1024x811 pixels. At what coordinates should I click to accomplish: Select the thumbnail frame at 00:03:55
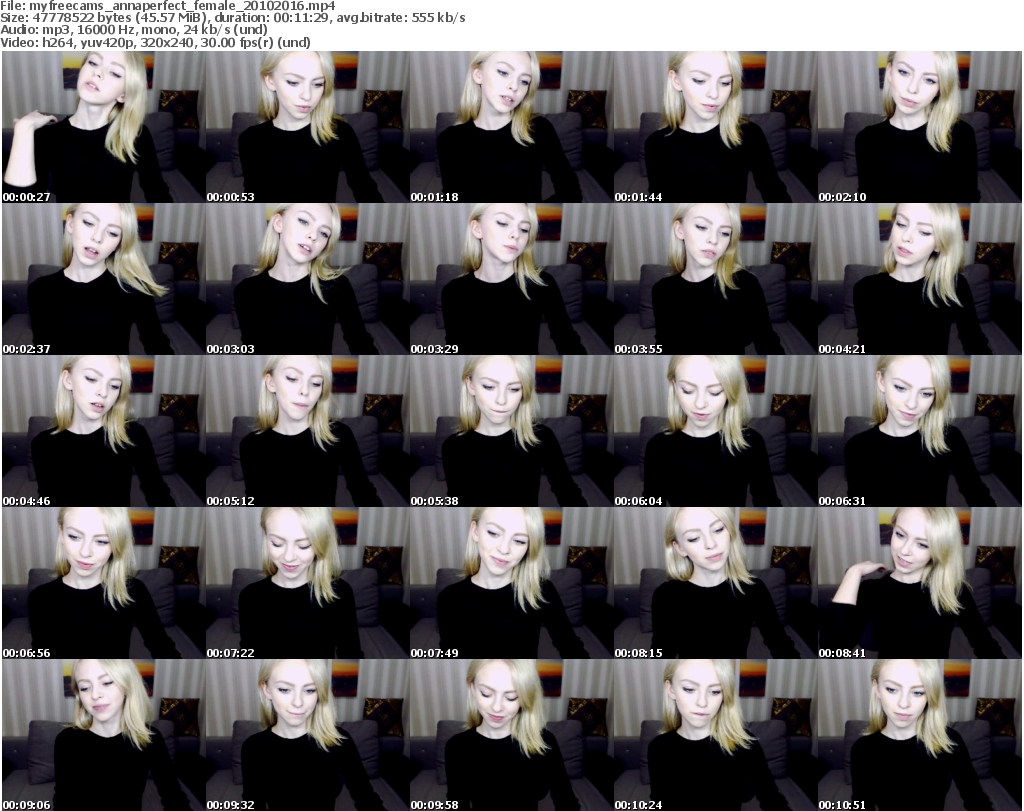[x=716, y=279]
